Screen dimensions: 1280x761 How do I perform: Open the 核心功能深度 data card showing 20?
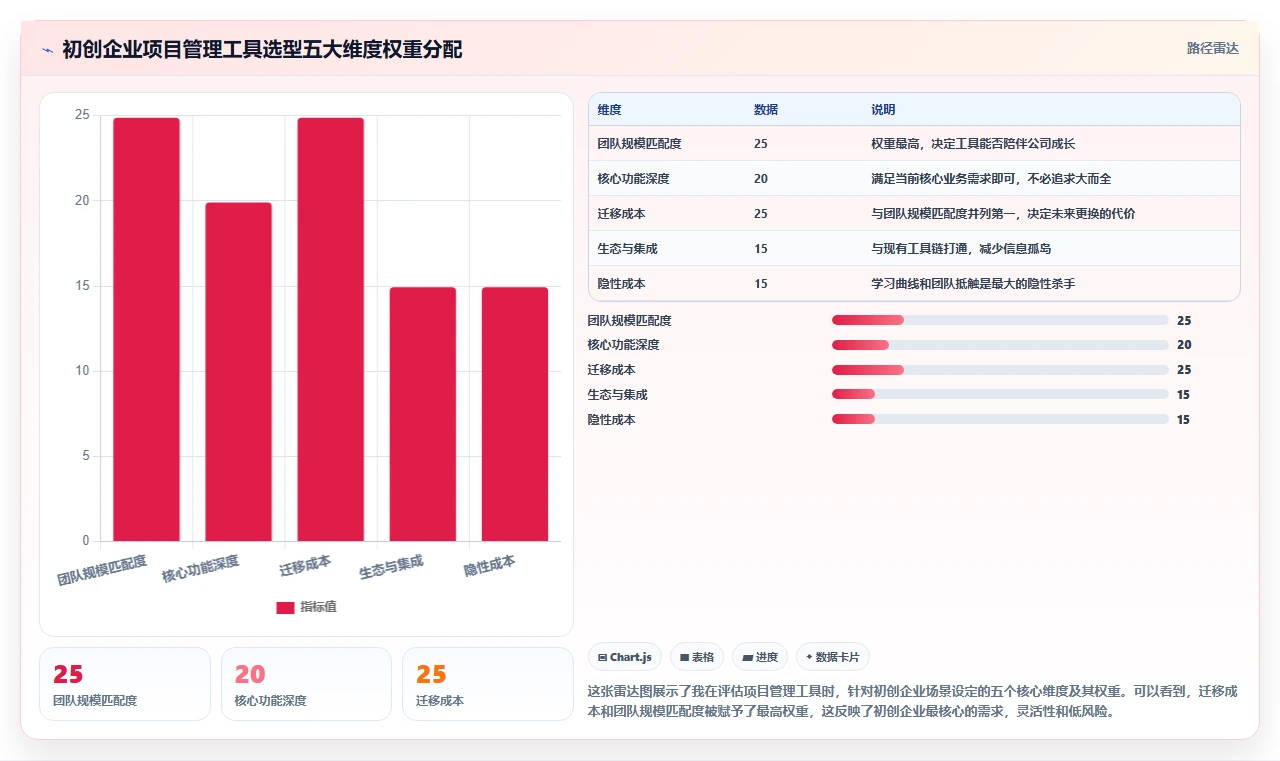coord(306,684)
